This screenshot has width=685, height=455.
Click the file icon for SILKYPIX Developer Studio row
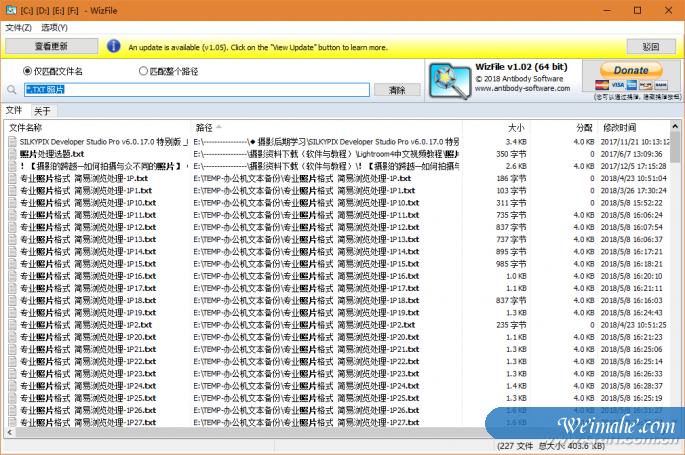click(x=12, y=141)
